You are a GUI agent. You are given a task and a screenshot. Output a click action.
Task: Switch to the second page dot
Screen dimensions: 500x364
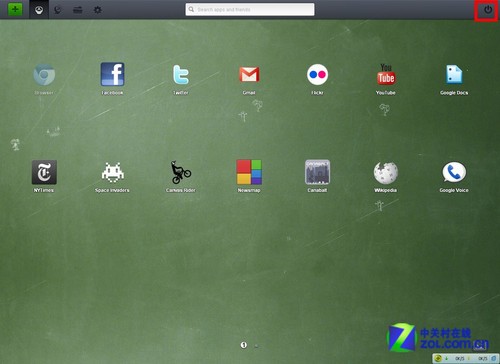point(256,346)
